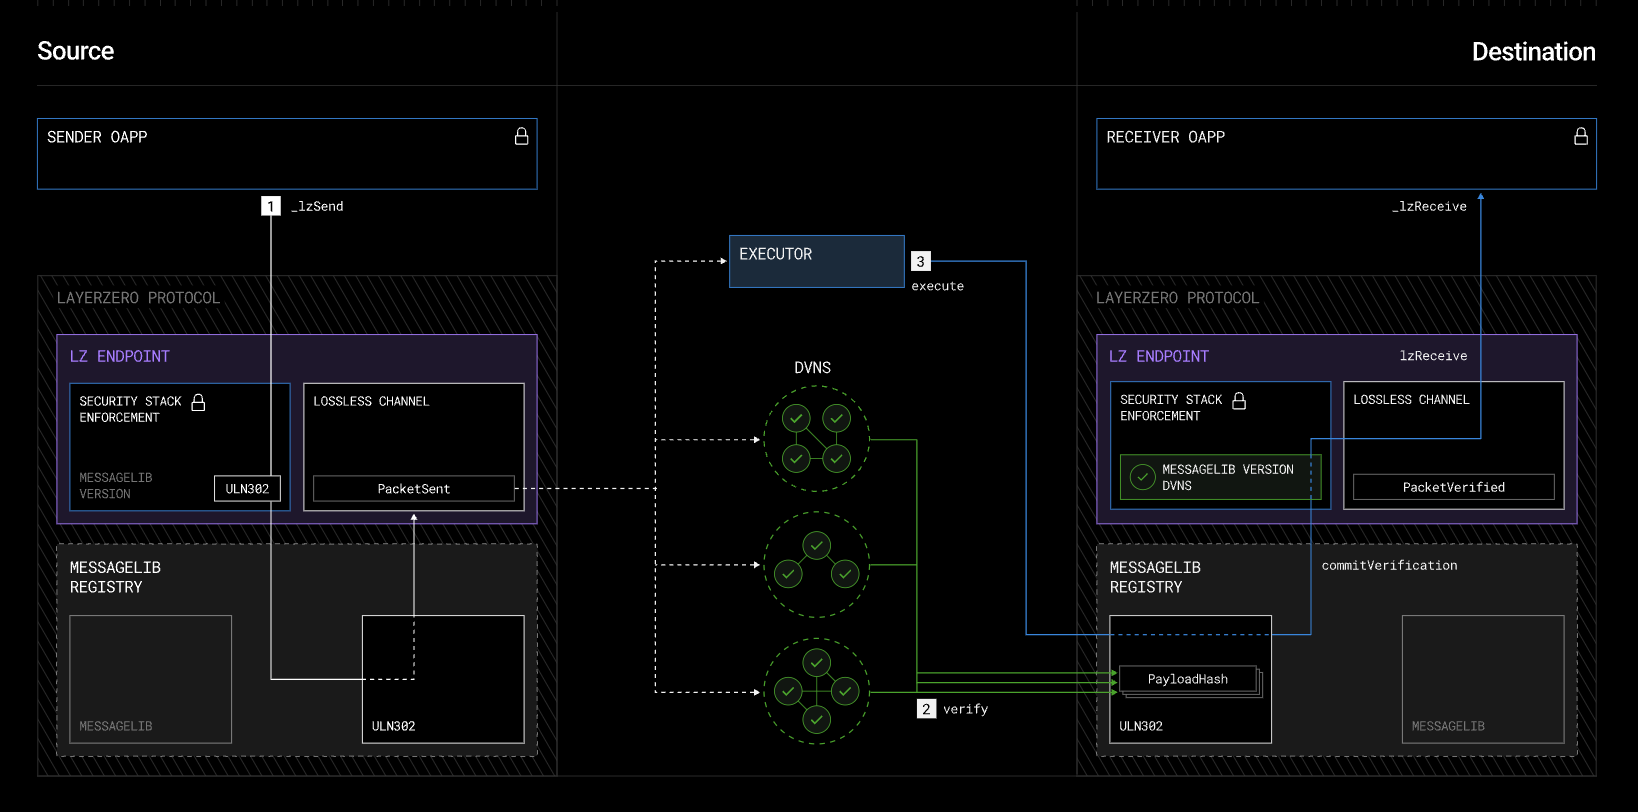Select the RECEIVER OAPP box

[x=1346, y=154]
